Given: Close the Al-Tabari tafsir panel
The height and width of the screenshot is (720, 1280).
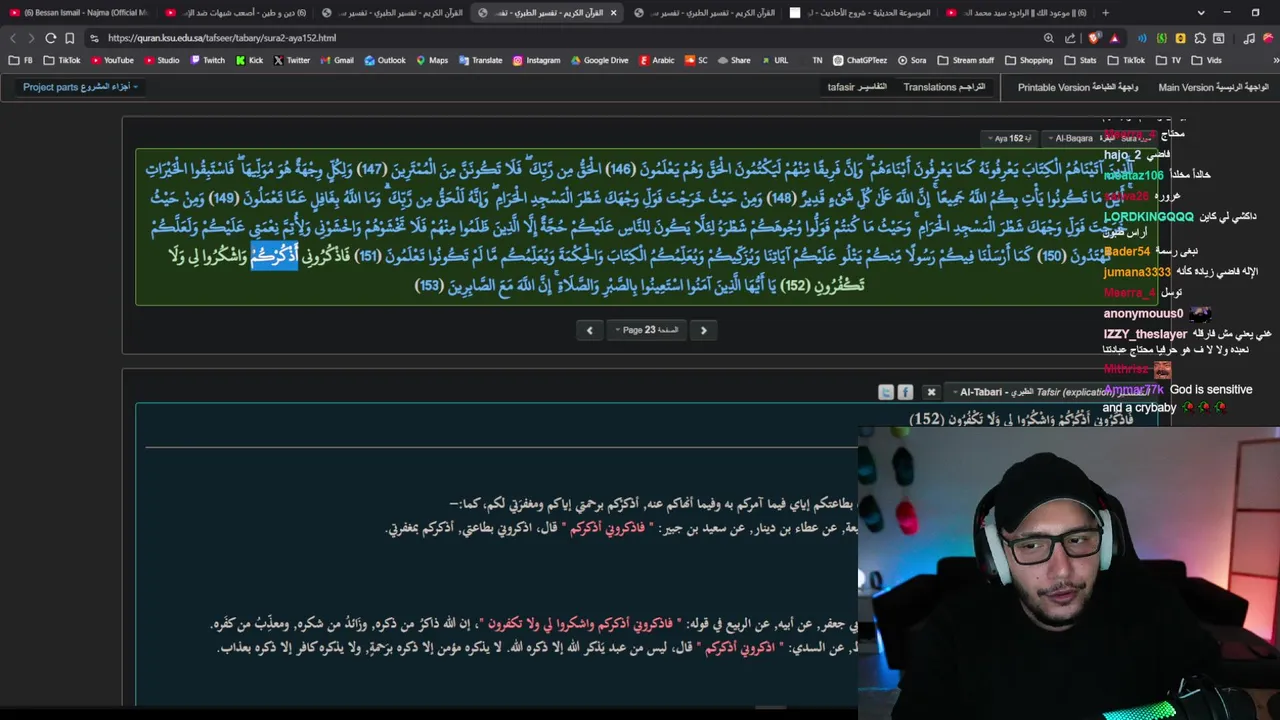Looking at the screenshot, I should 931,392.
